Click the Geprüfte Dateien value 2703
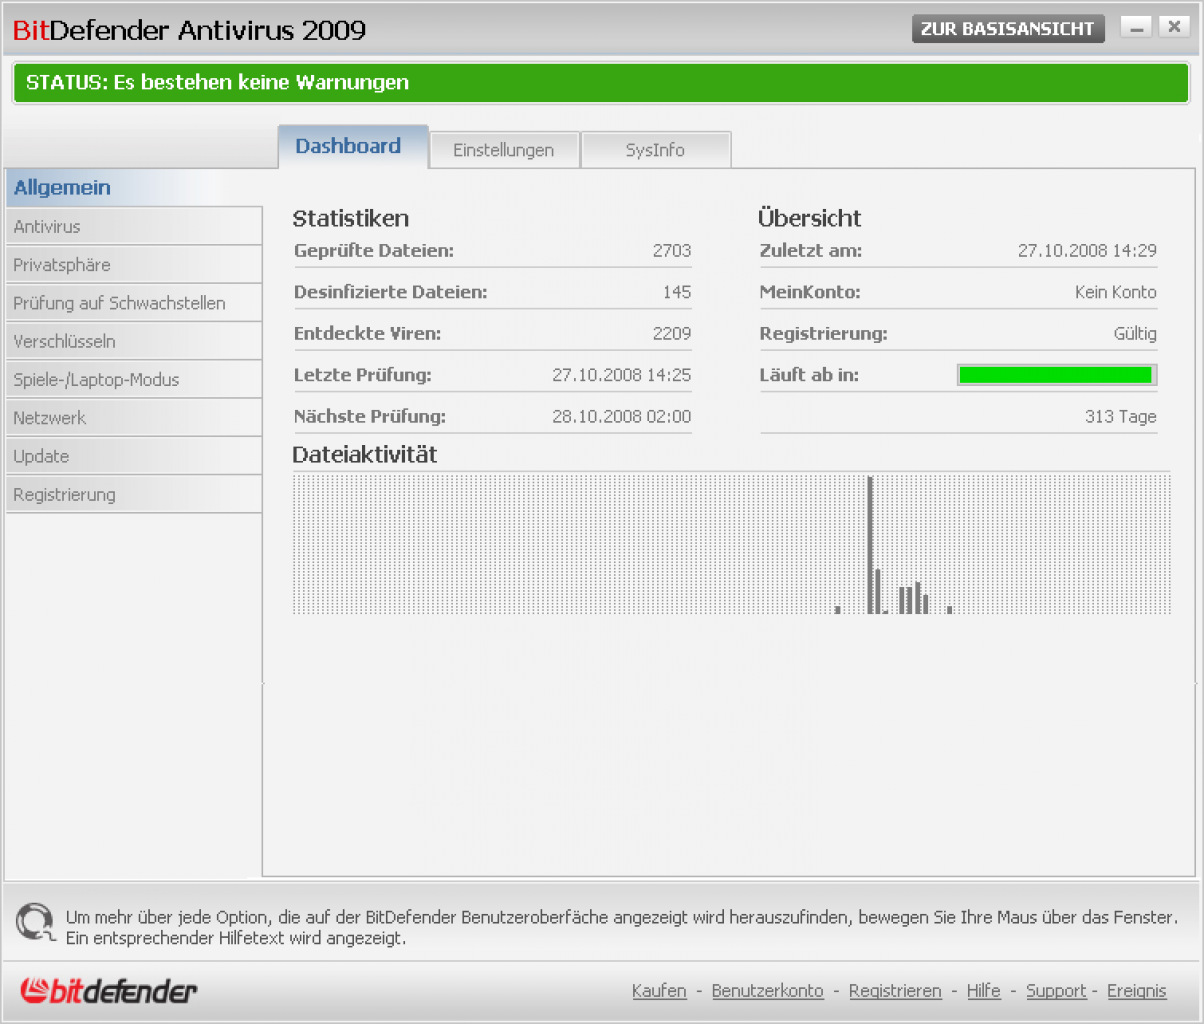The image size is (1204, 1024). [672, 251]
